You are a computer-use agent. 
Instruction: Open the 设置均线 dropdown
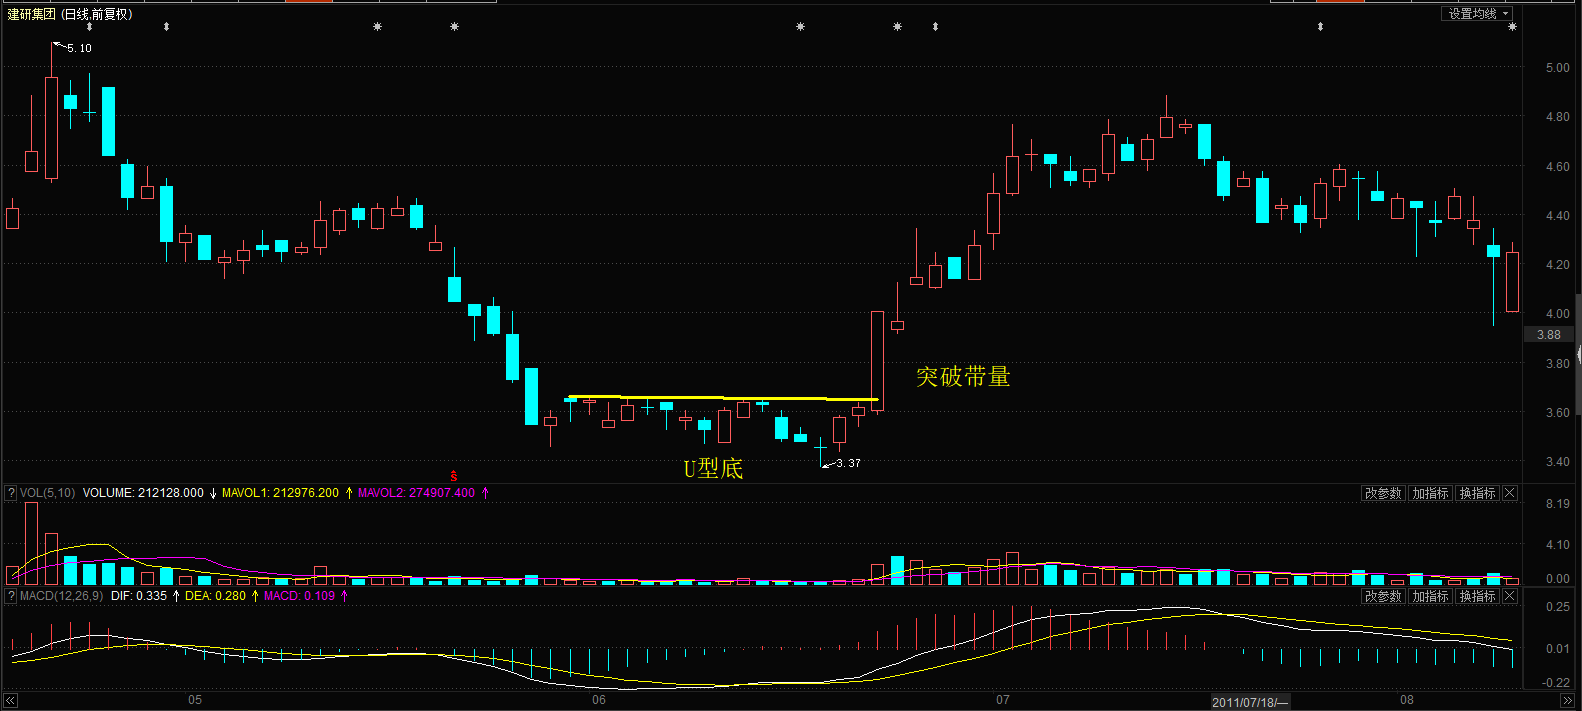[x=1478, y=14]
